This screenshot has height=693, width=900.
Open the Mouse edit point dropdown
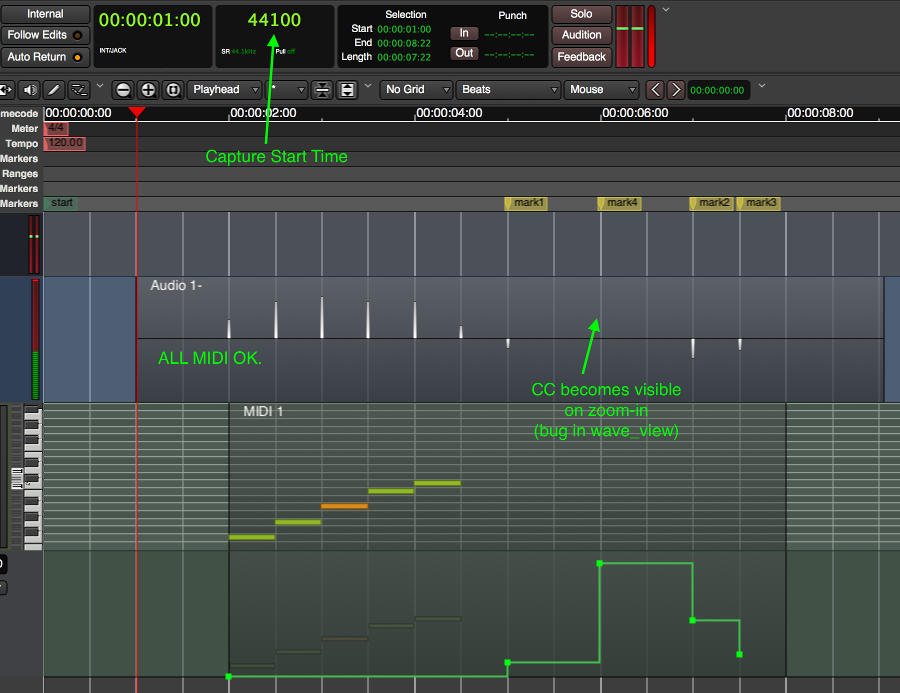tap(601, 90)
